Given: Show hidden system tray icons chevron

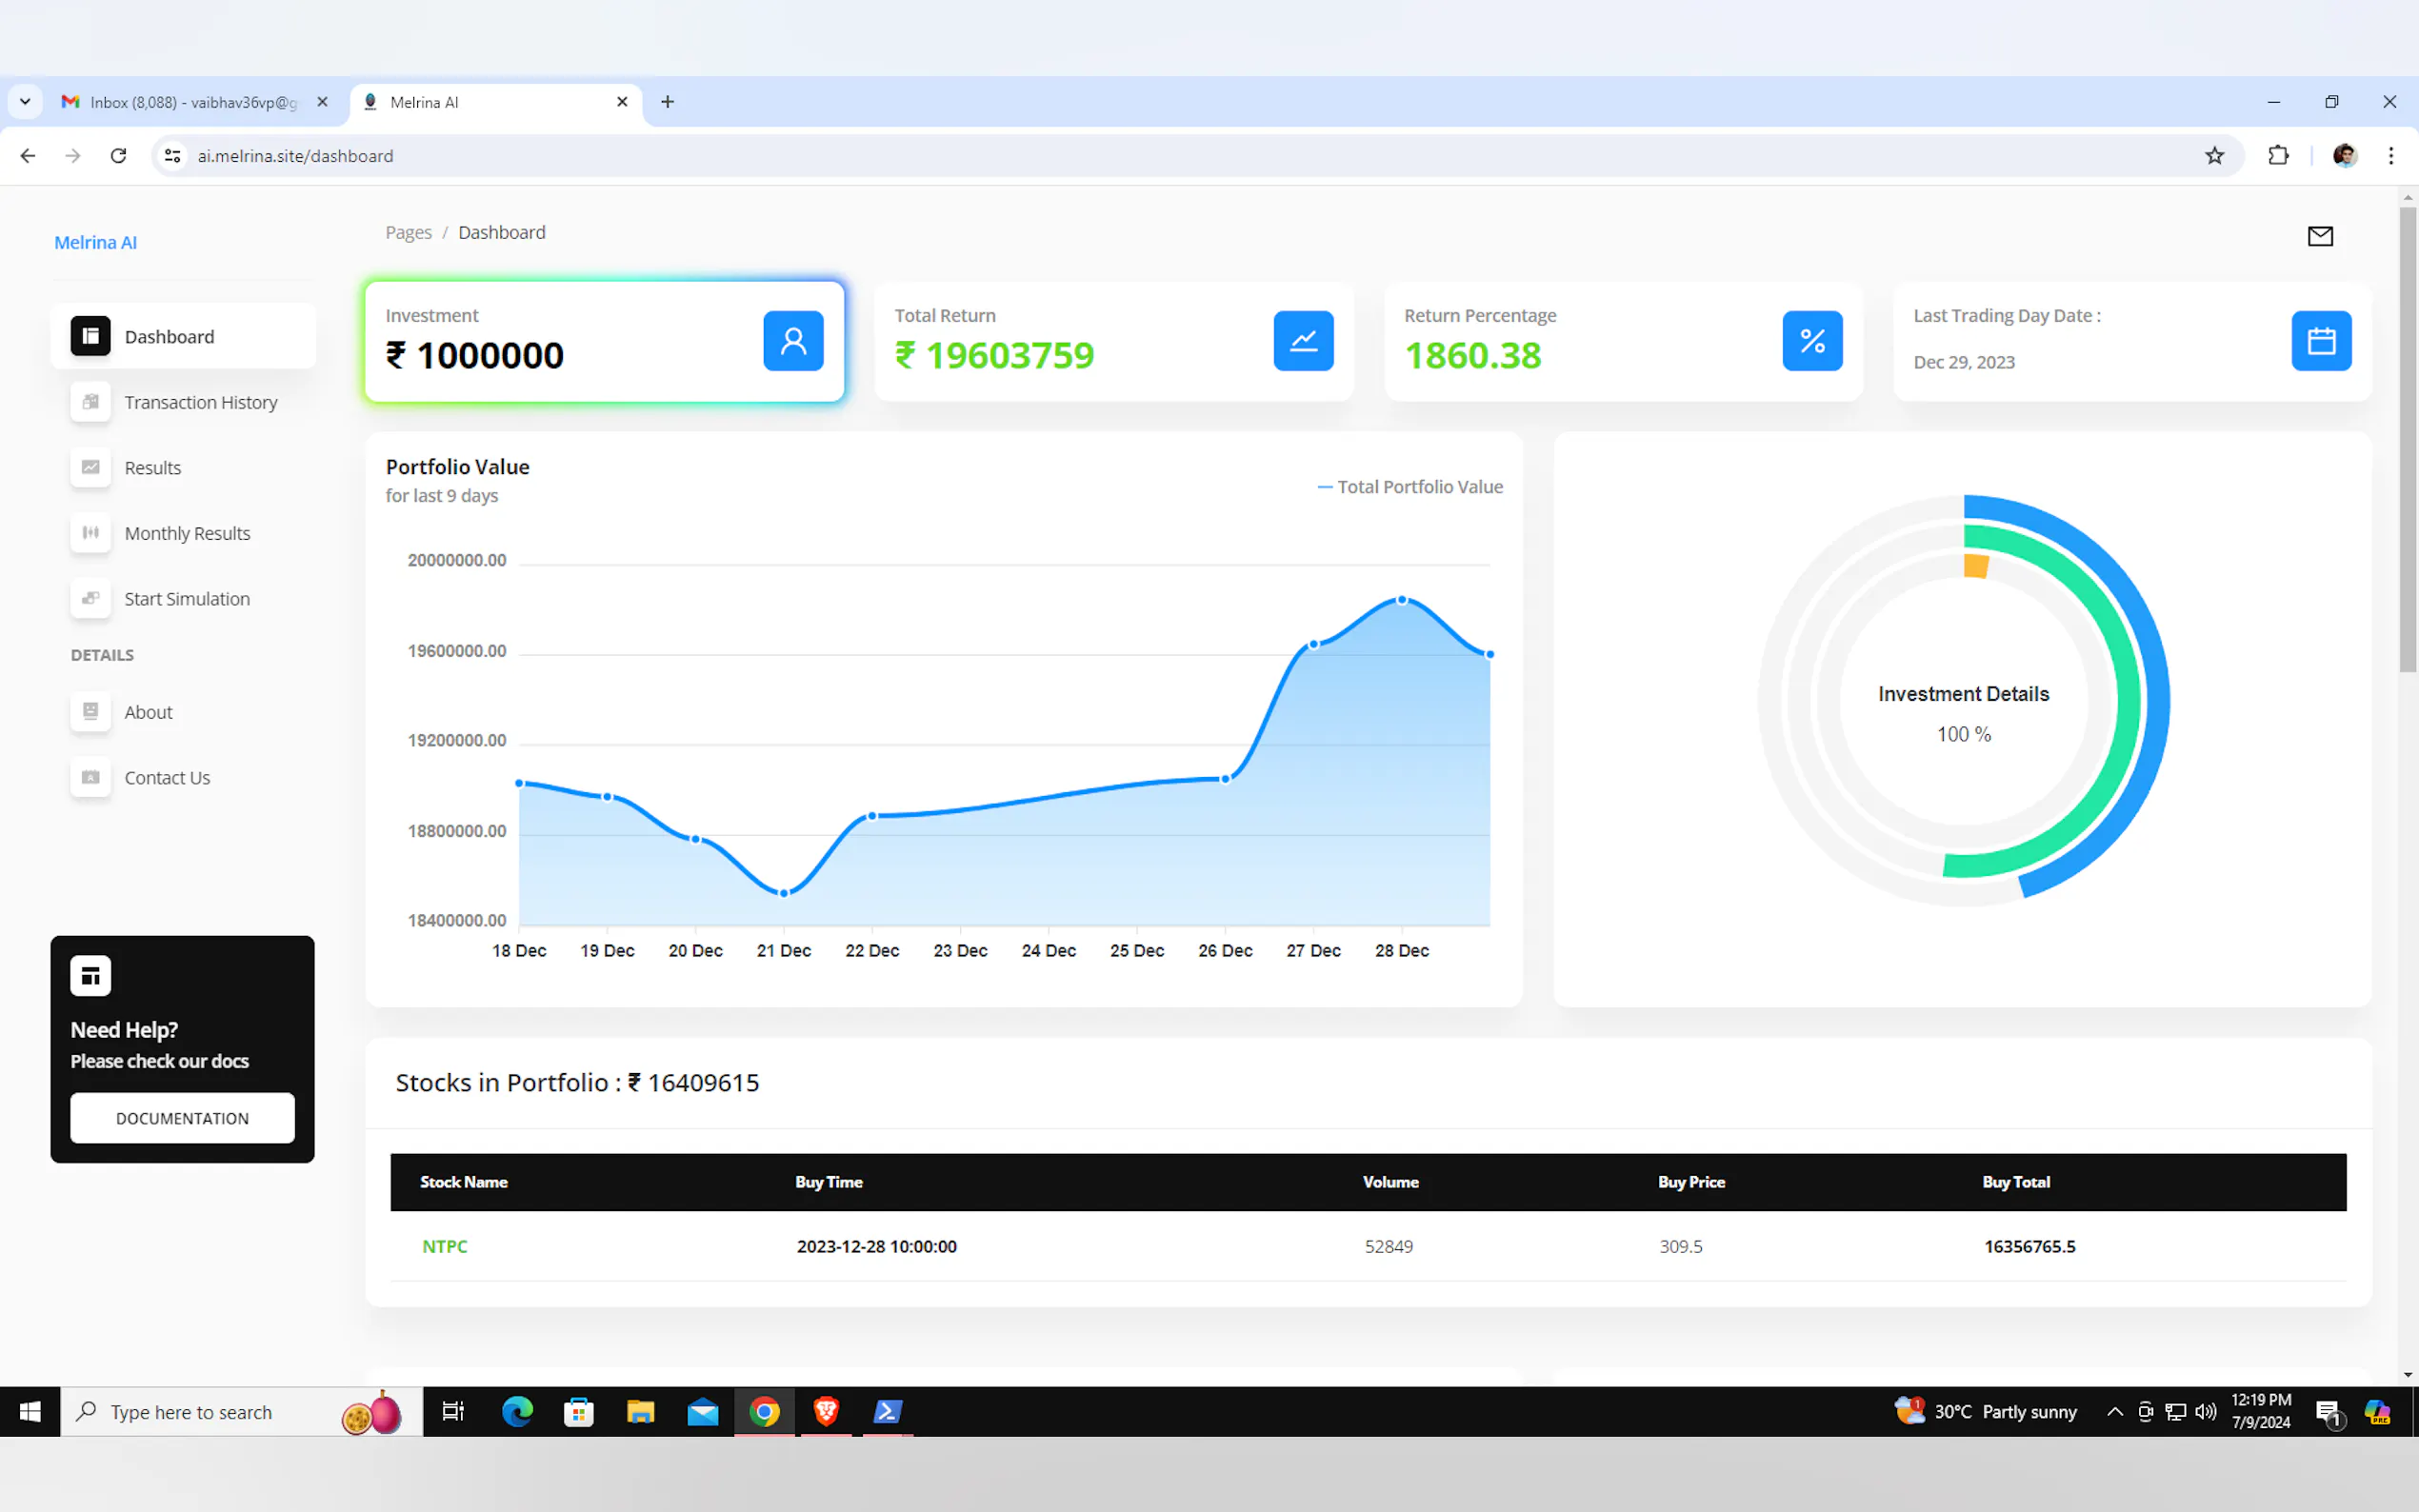Looking at the screenshot, I should pyautogui.click(x=2114, y=1411).
